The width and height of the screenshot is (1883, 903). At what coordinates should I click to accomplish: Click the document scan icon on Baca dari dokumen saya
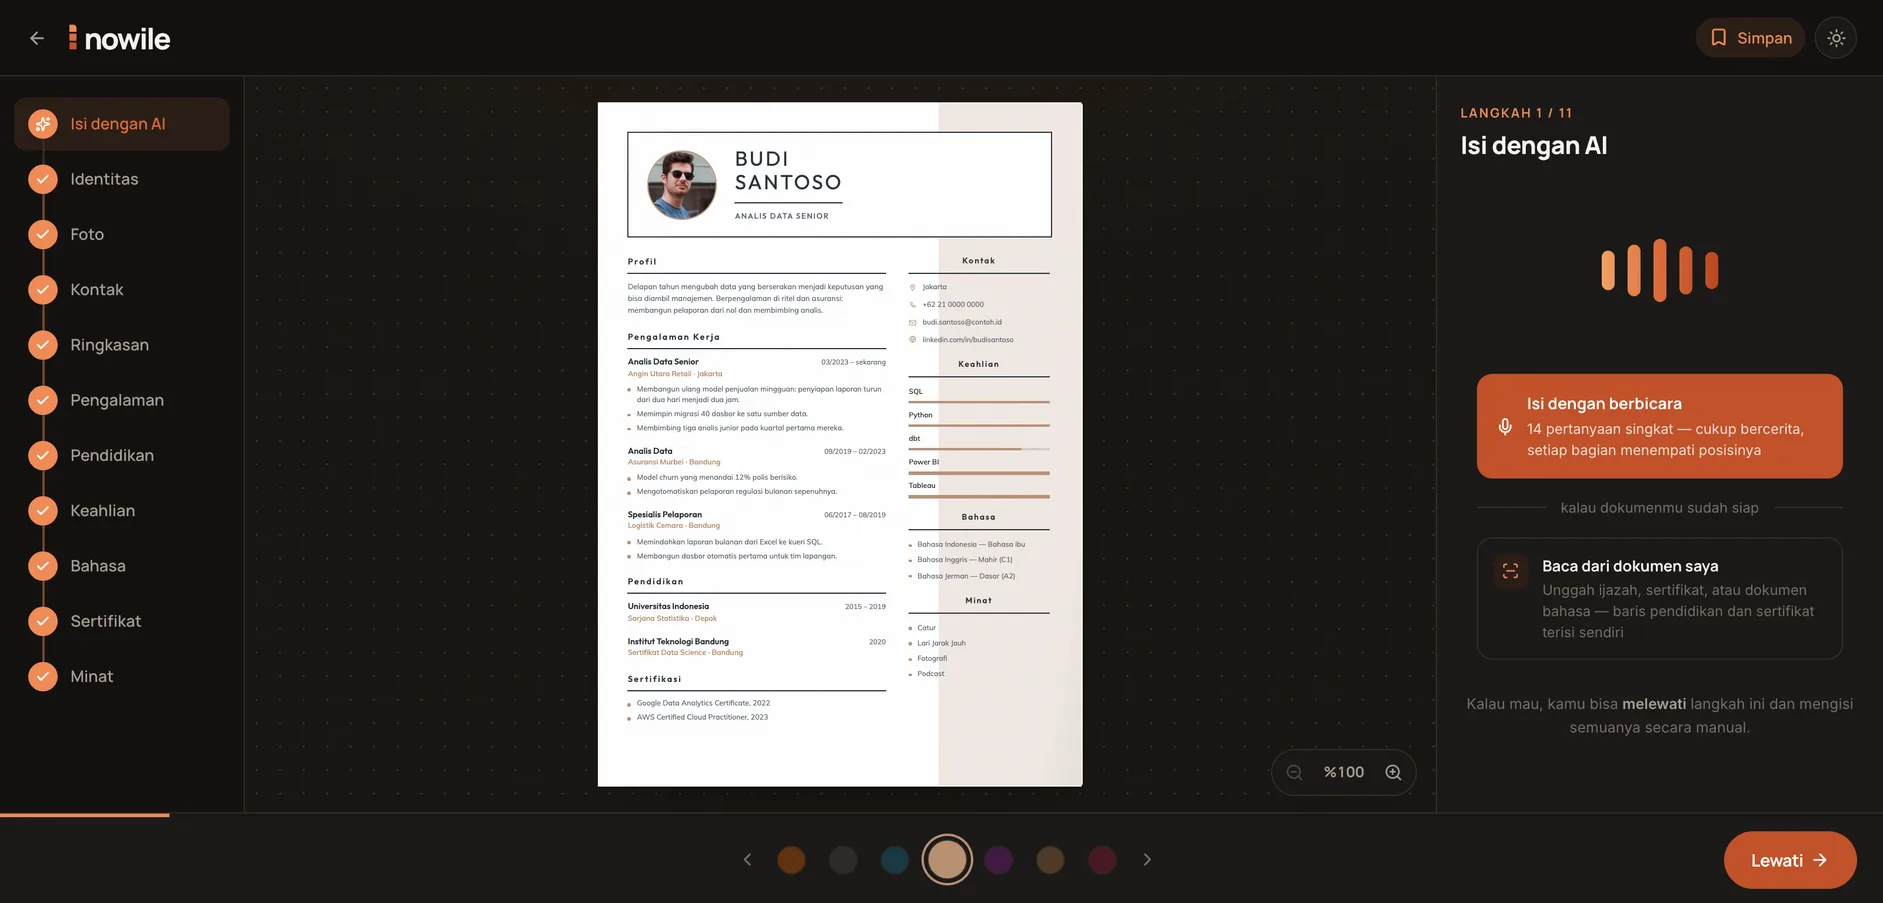pos(1510,571)
